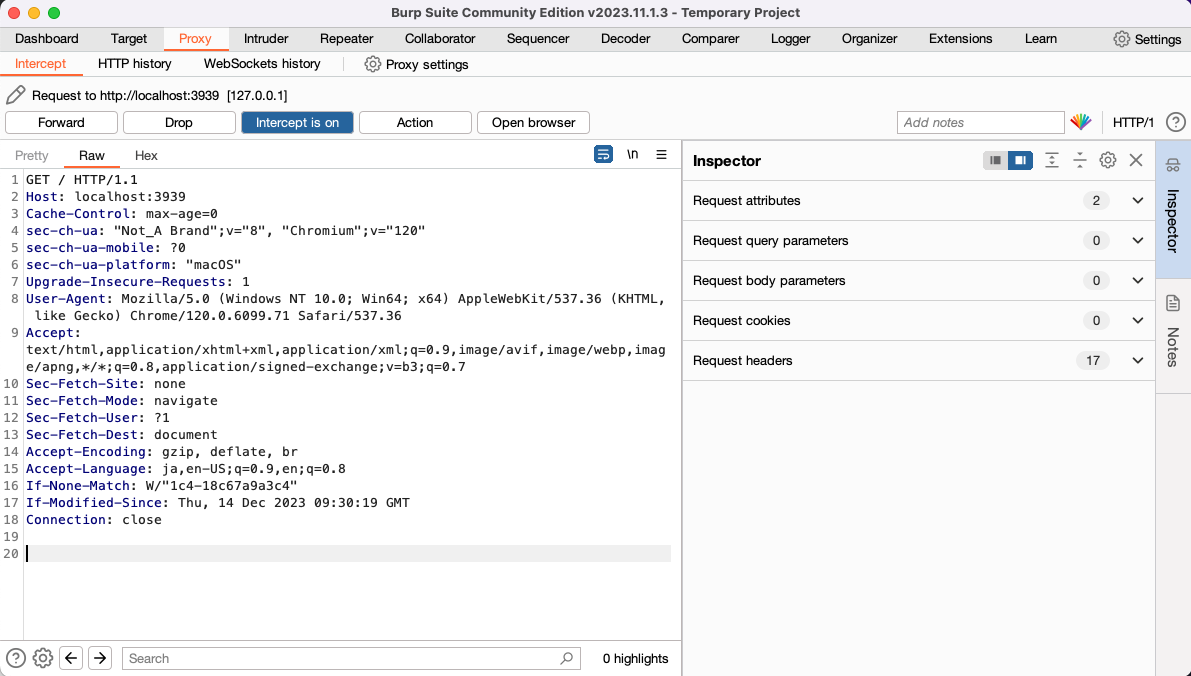The height and width of the screenshot is (676, 1191).
Task: Click the help icon next to HTTP/1
Action: pos(1175,122)
